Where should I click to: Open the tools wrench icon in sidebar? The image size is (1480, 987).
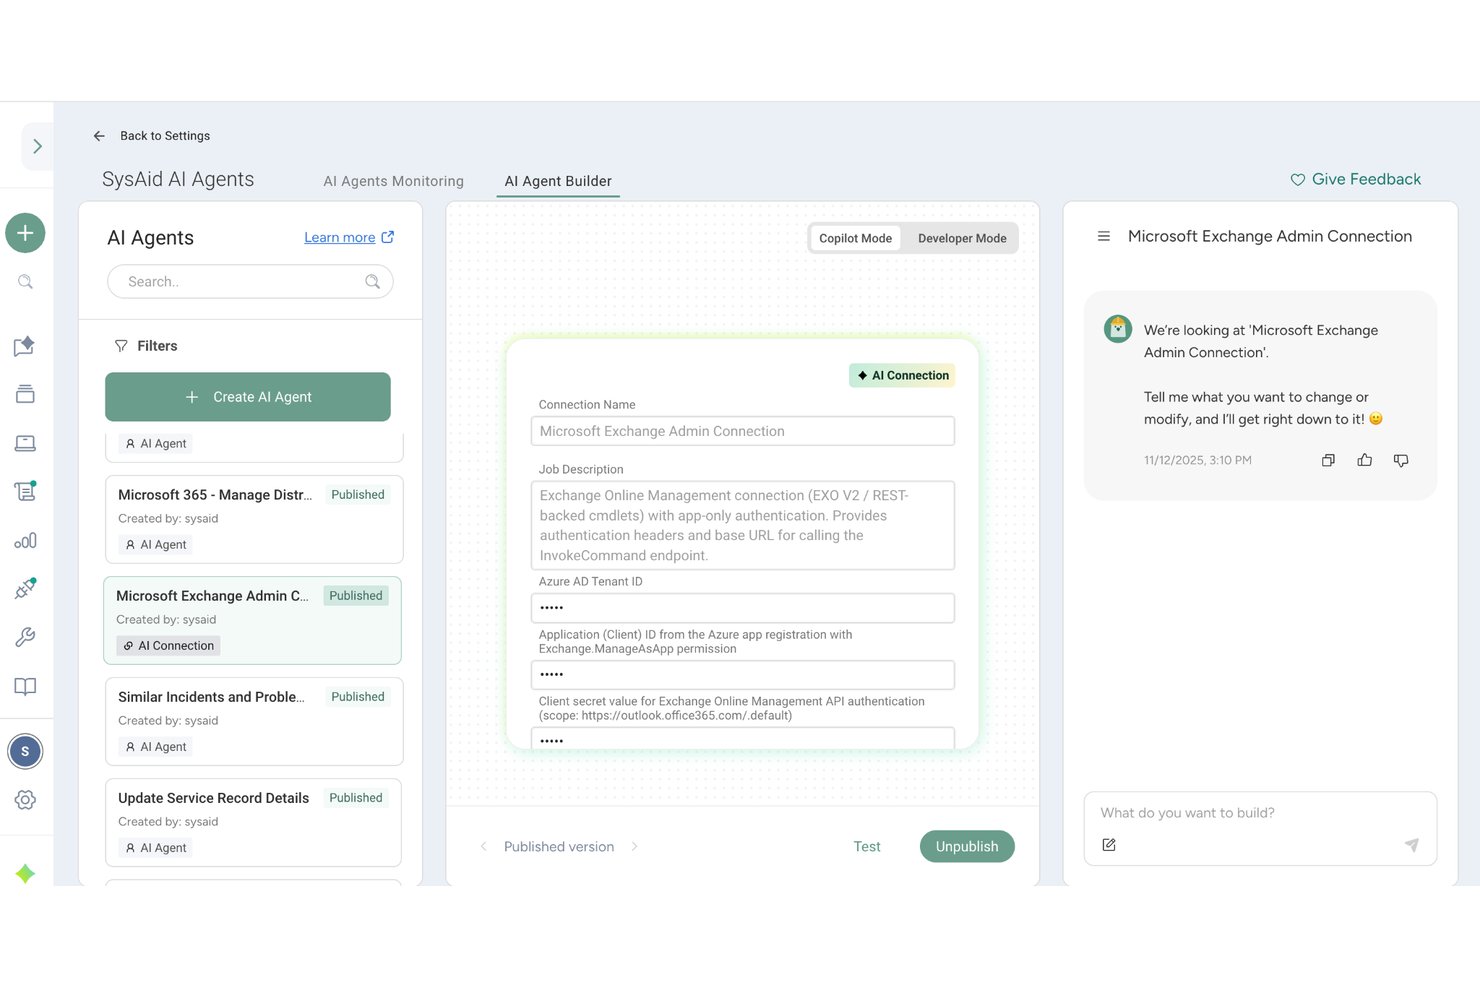tap(25, 637)
